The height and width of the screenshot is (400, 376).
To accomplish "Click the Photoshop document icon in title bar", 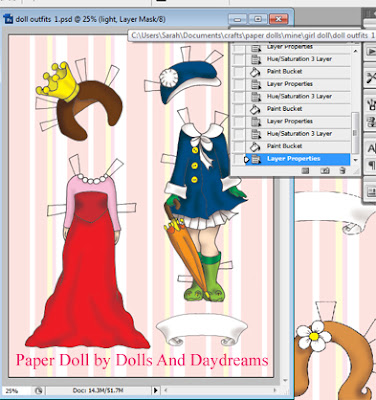I will point(9,19).
